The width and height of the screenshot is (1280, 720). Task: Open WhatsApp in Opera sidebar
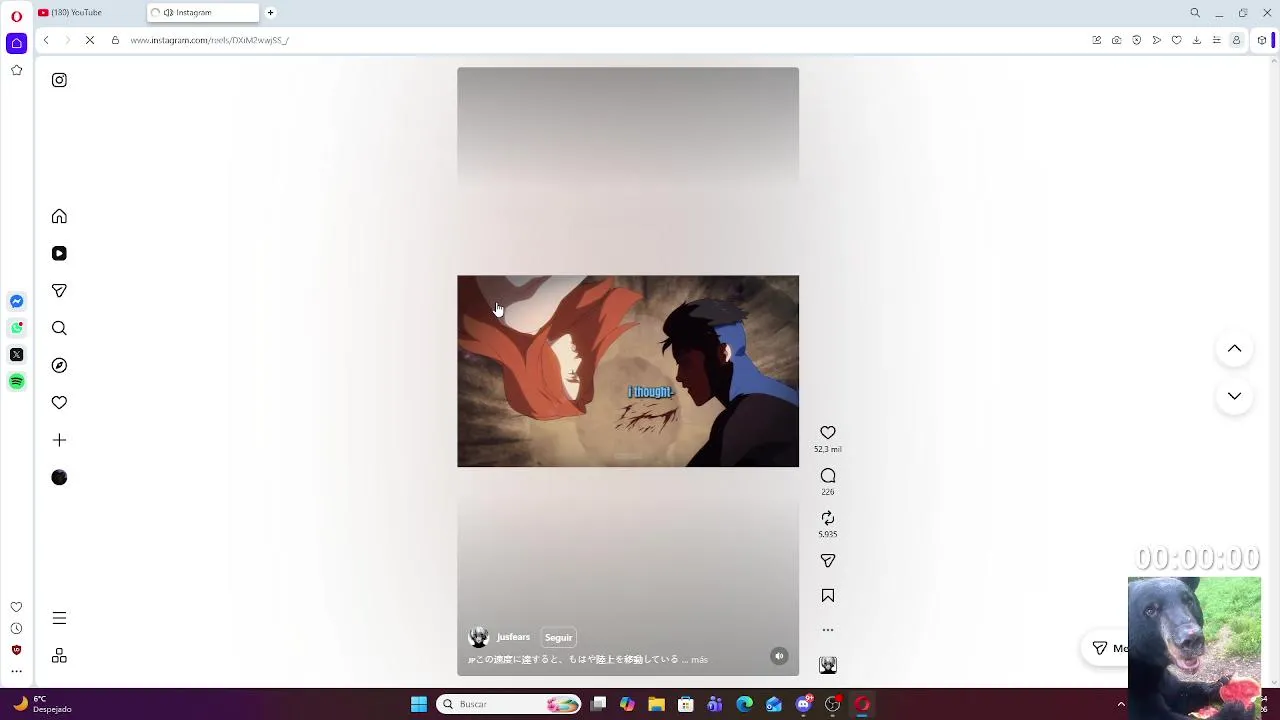click(x=16, y=328)
